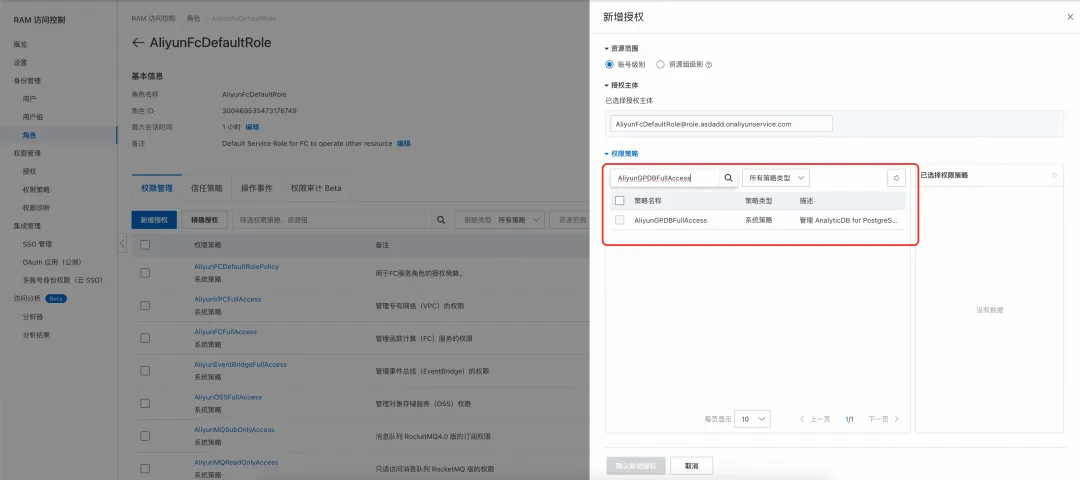
Task: Select the 账号级别 radio button
Action: [x=609, y=64]
